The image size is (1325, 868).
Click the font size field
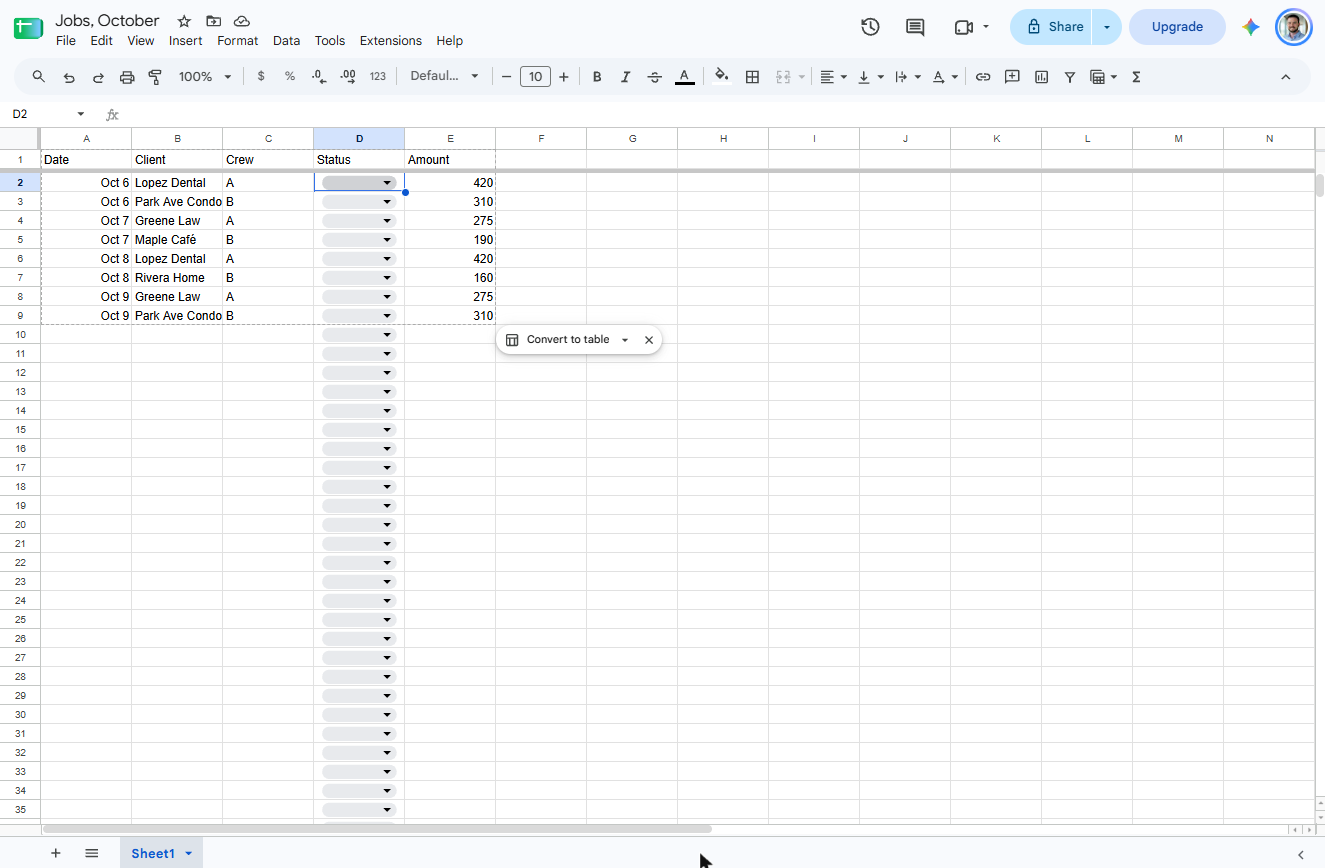coord(535,77)
